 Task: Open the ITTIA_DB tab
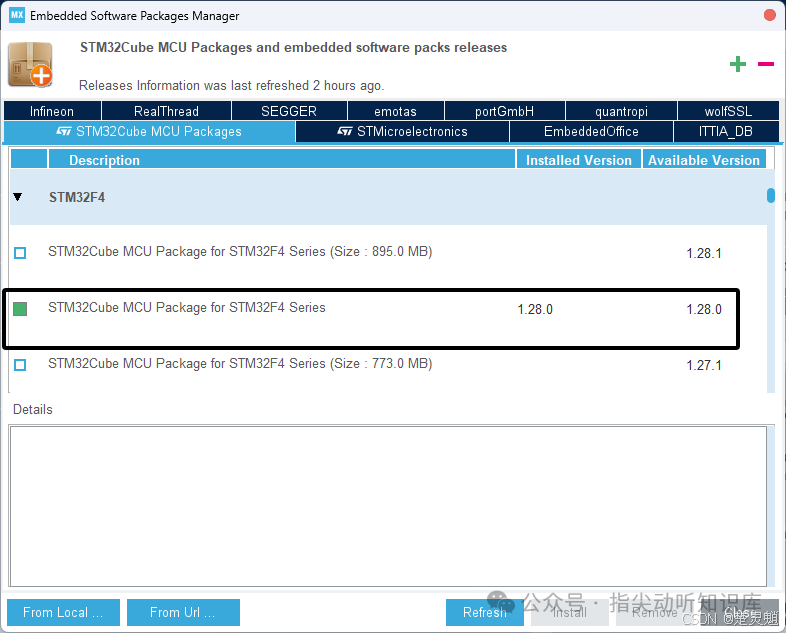point(726,132)
